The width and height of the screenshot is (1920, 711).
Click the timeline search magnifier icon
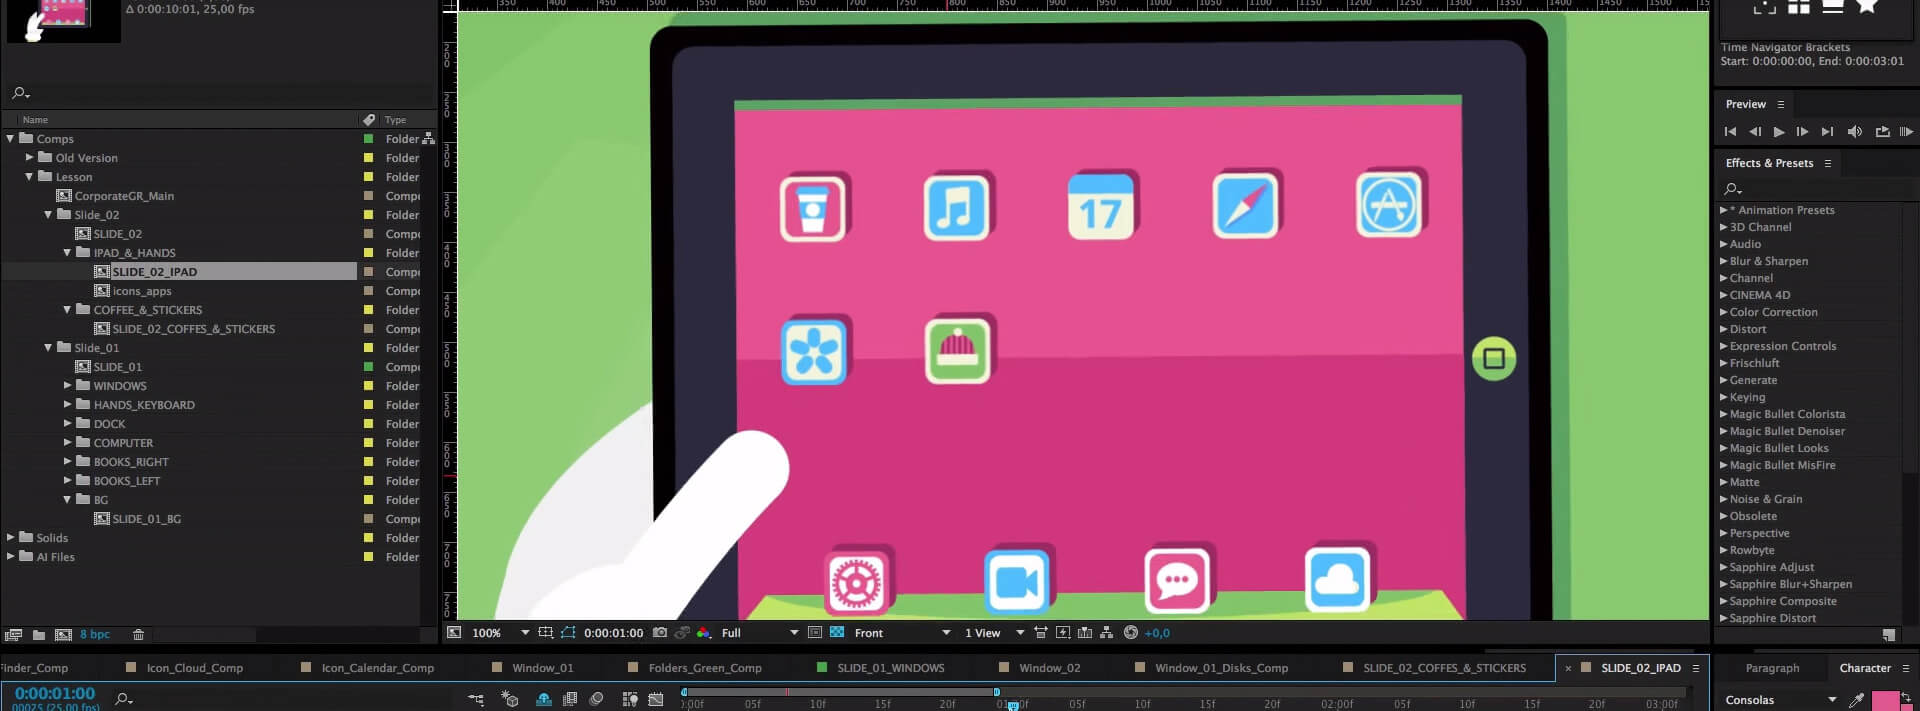coord(123,699)
